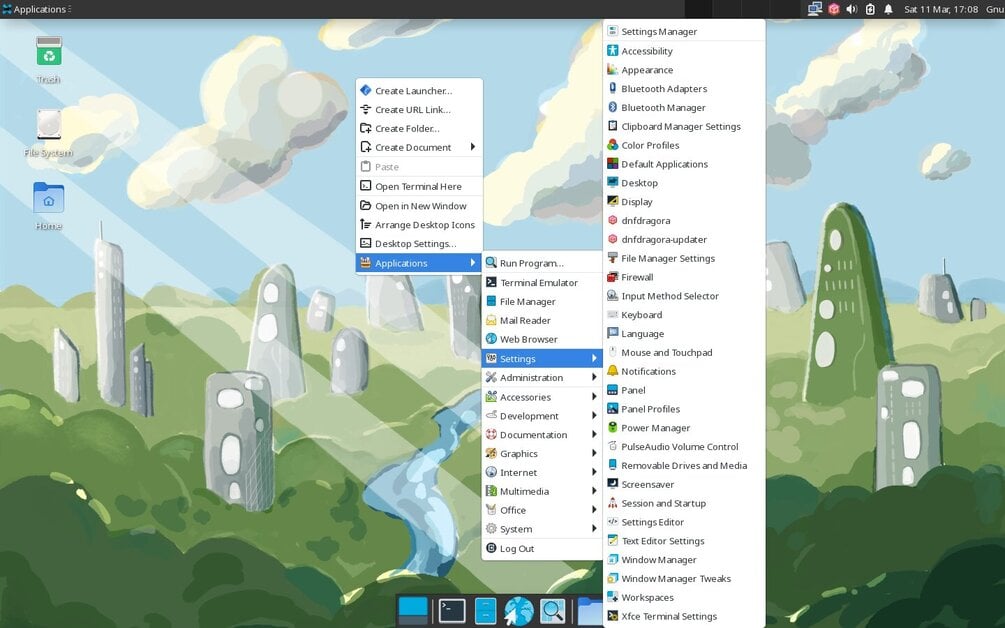Open Mouse and Touchpad settings
This screenshot has width=1005, height=628.
684,352
